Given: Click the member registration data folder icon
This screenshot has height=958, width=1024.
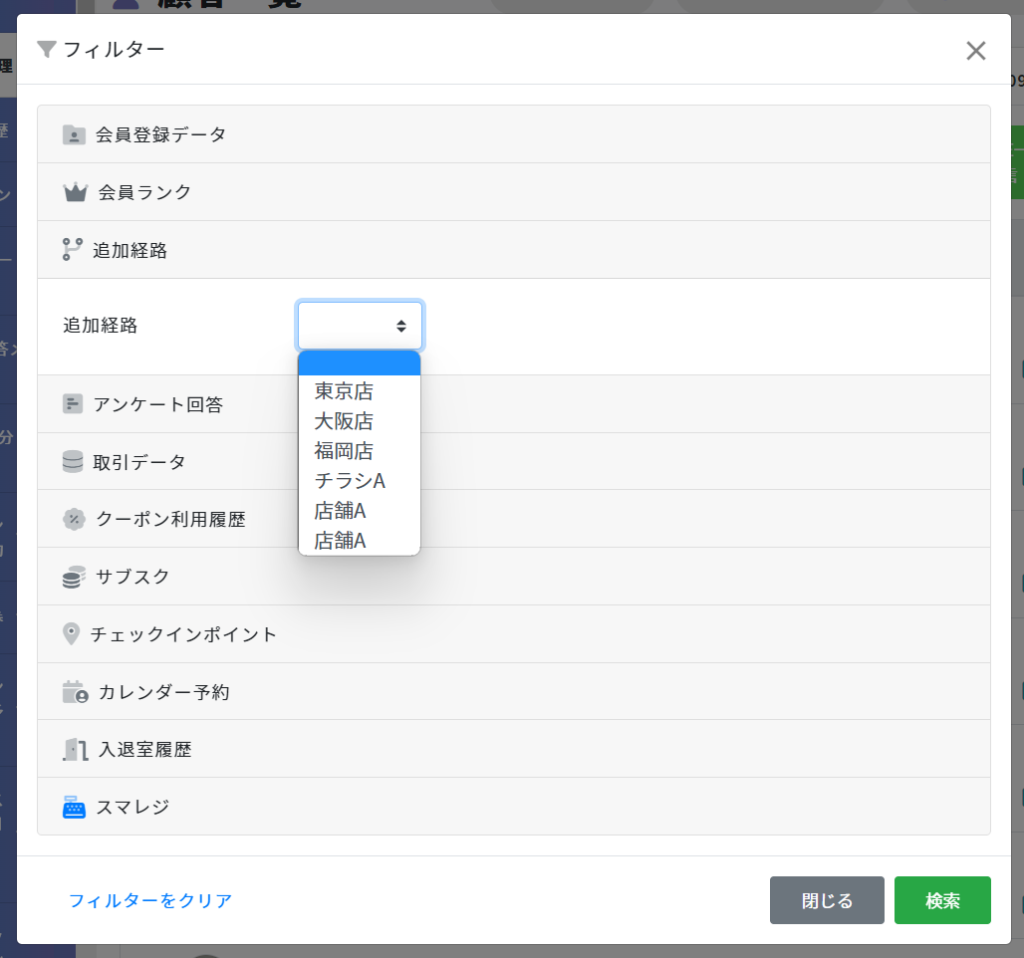Looking at the screenshot, I should coord(74,135).
